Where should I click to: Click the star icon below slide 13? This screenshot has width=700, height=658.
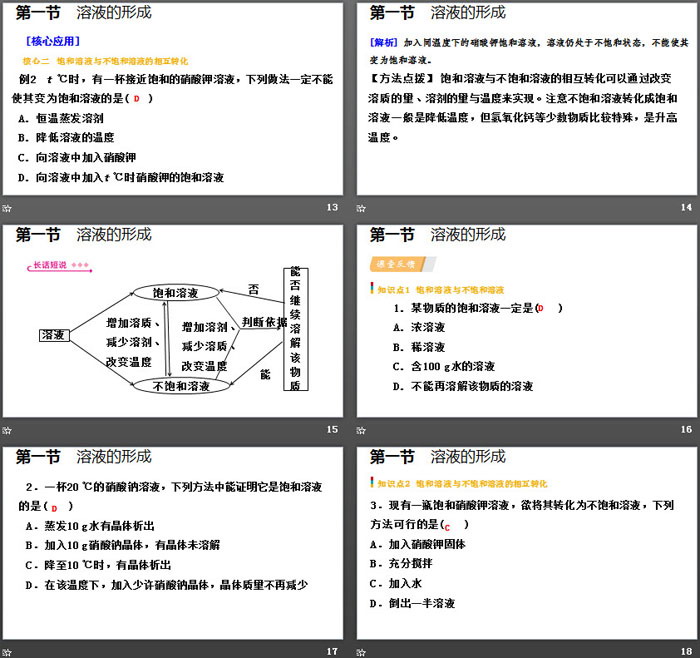(8, 207)
